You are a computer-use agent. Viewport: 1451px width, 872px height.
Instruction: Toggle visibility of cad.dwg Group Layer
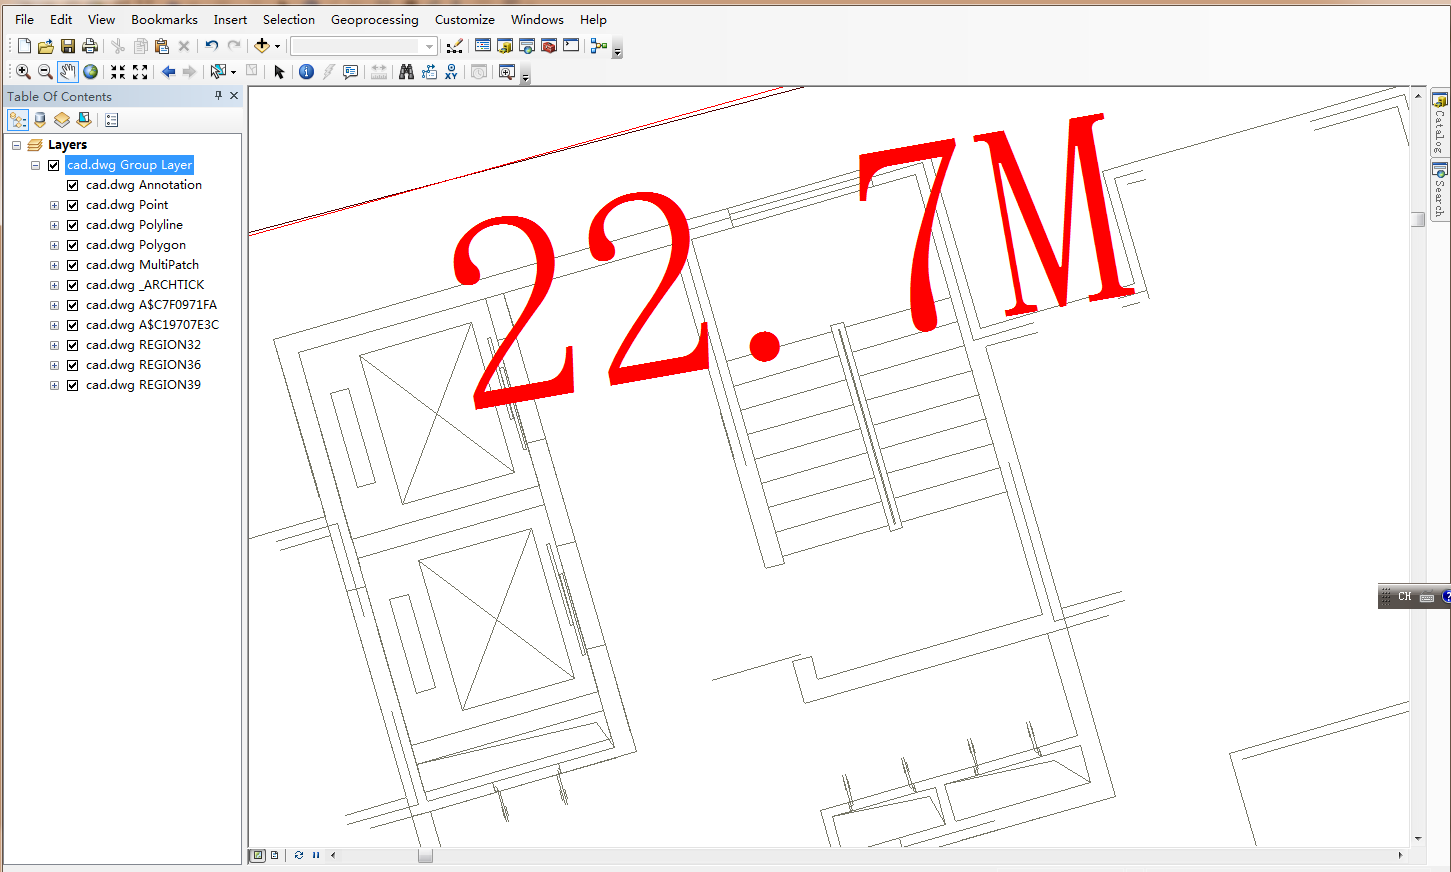click(x=54, y=165)
